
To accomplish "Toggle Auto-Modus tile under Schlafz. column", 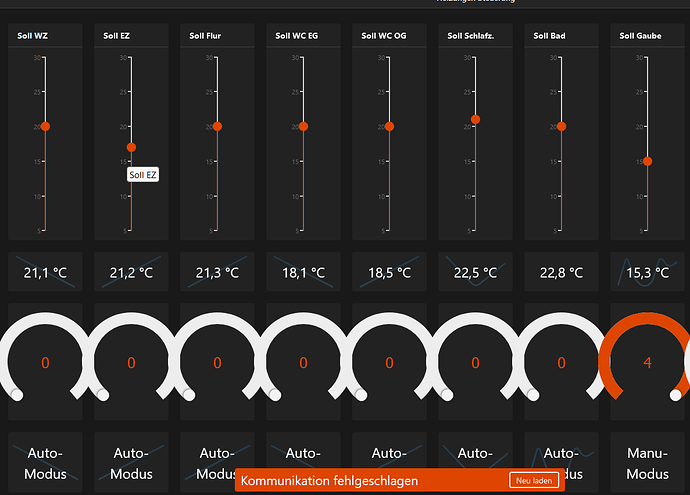I will point(475,451).
